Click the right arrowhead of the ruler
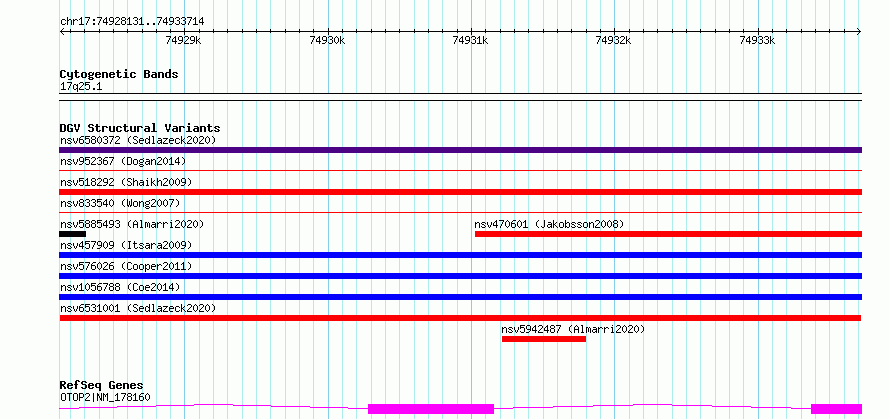This screenshot has height=419, width=890. pyautogui.click(x=859, y=31)
